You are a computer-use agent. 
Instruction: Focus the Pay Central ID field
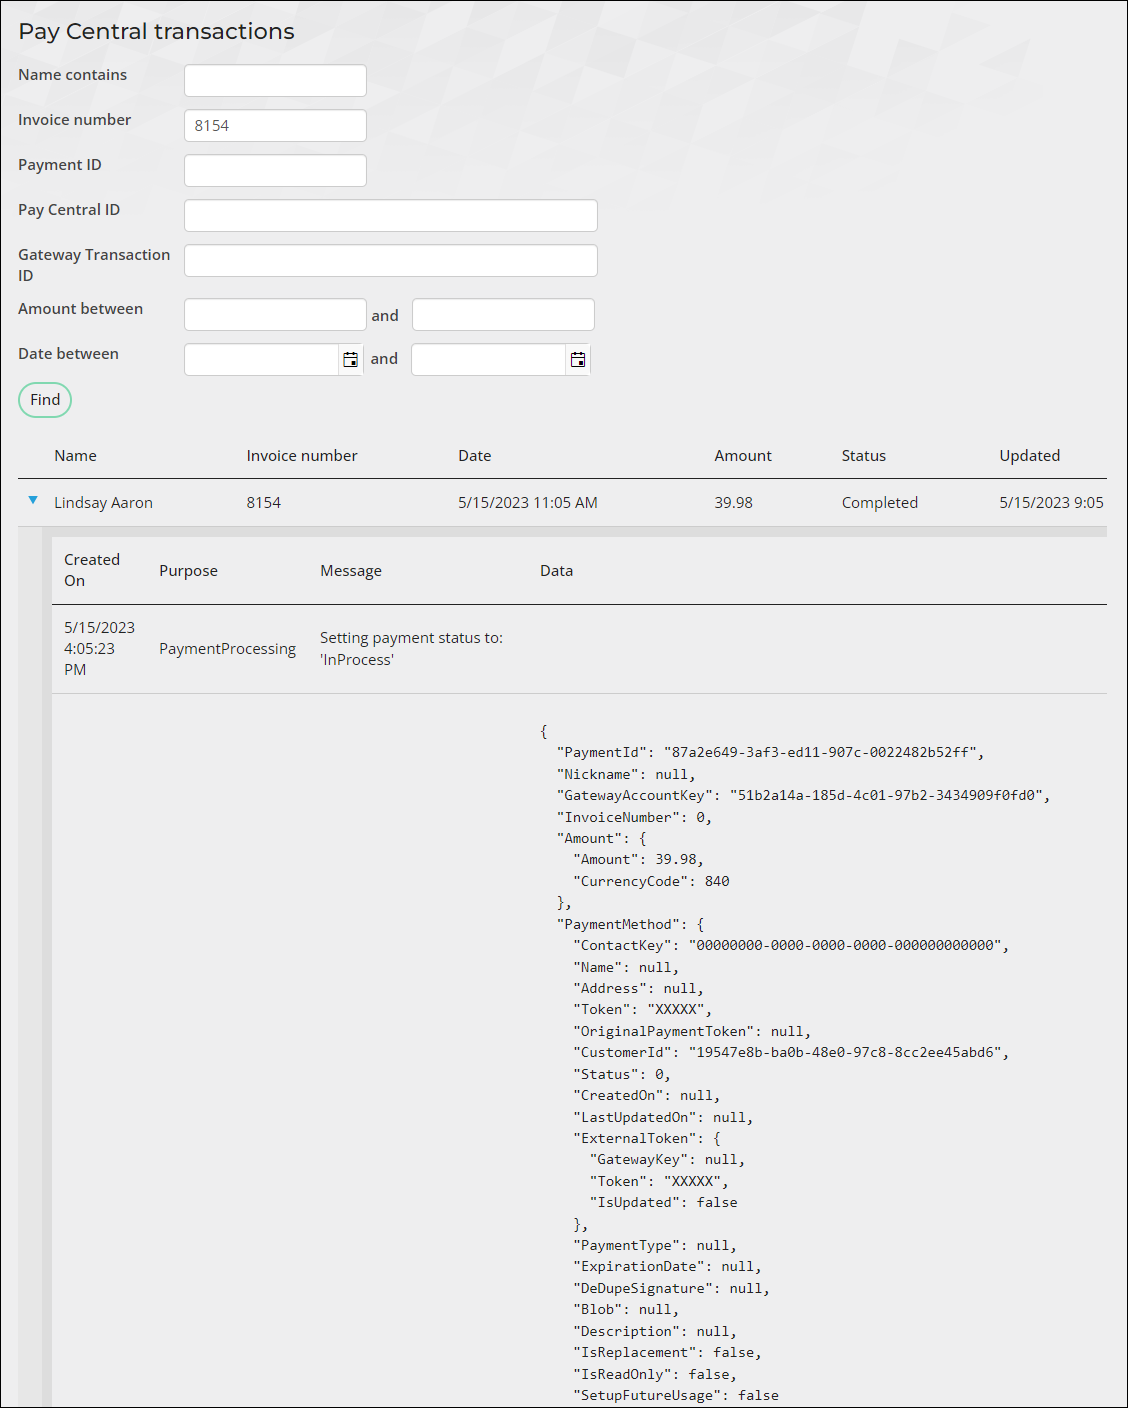(x=391, y=216)
